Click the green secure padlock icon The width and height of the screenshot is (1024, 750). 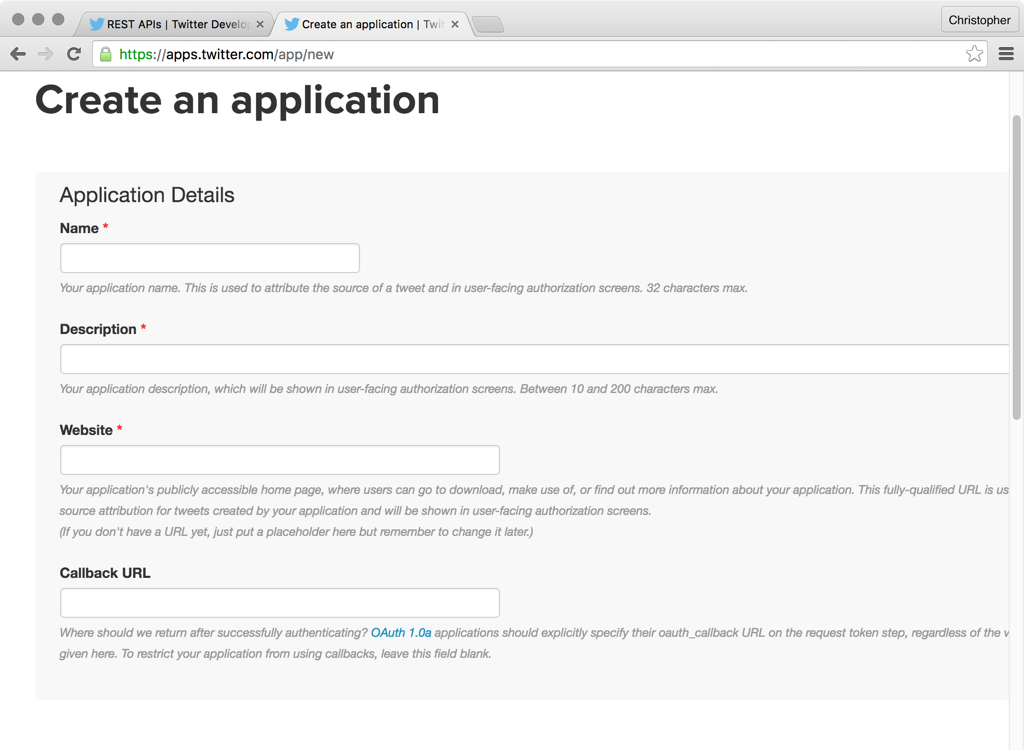105,54
